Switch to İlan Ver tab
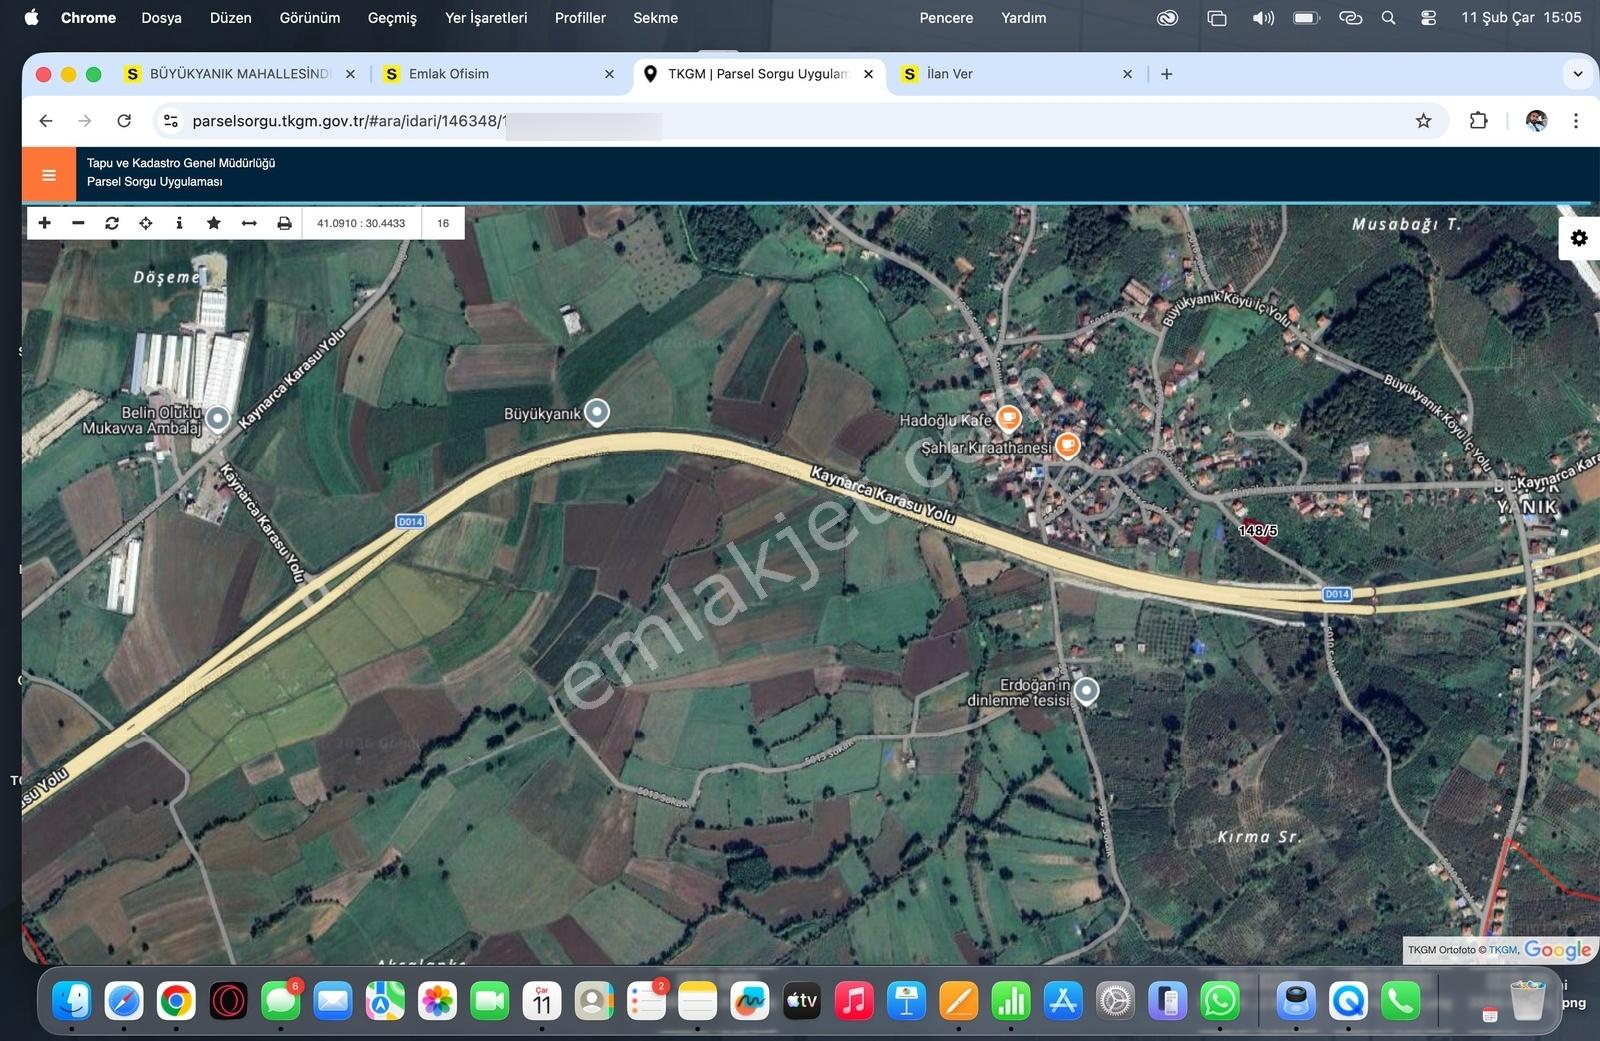The image size is (1600, 1041). click(1018, 74)
